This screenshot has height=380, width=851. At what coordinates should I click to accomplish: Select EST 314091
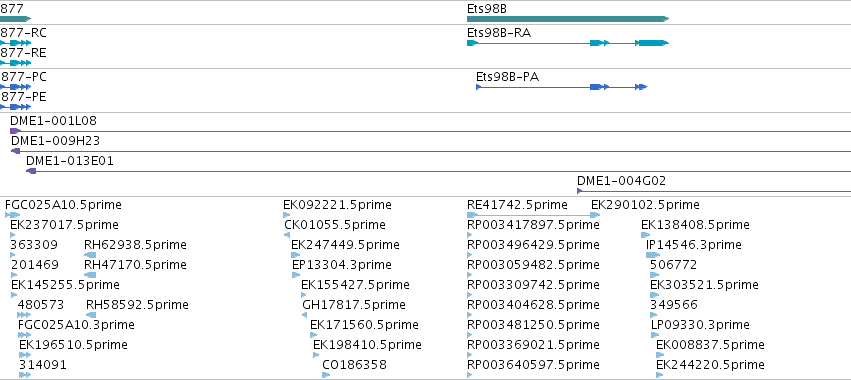42,365
